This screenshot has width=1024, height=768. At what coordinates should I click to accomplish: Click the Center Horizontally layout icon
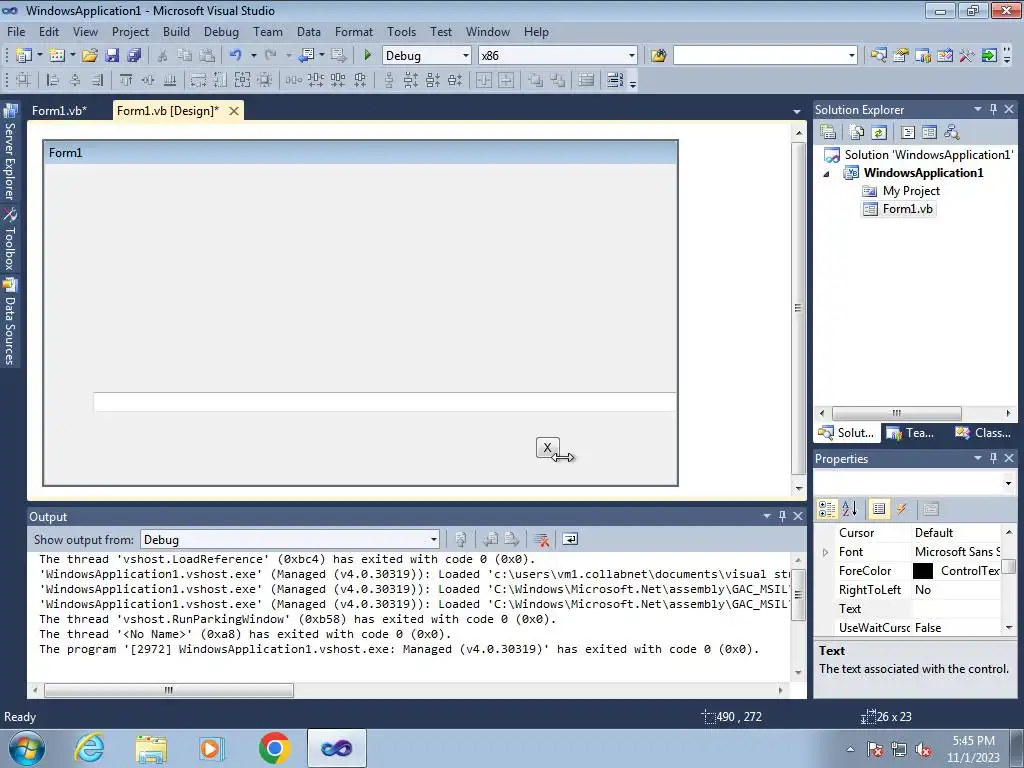(x=484, y=80)
